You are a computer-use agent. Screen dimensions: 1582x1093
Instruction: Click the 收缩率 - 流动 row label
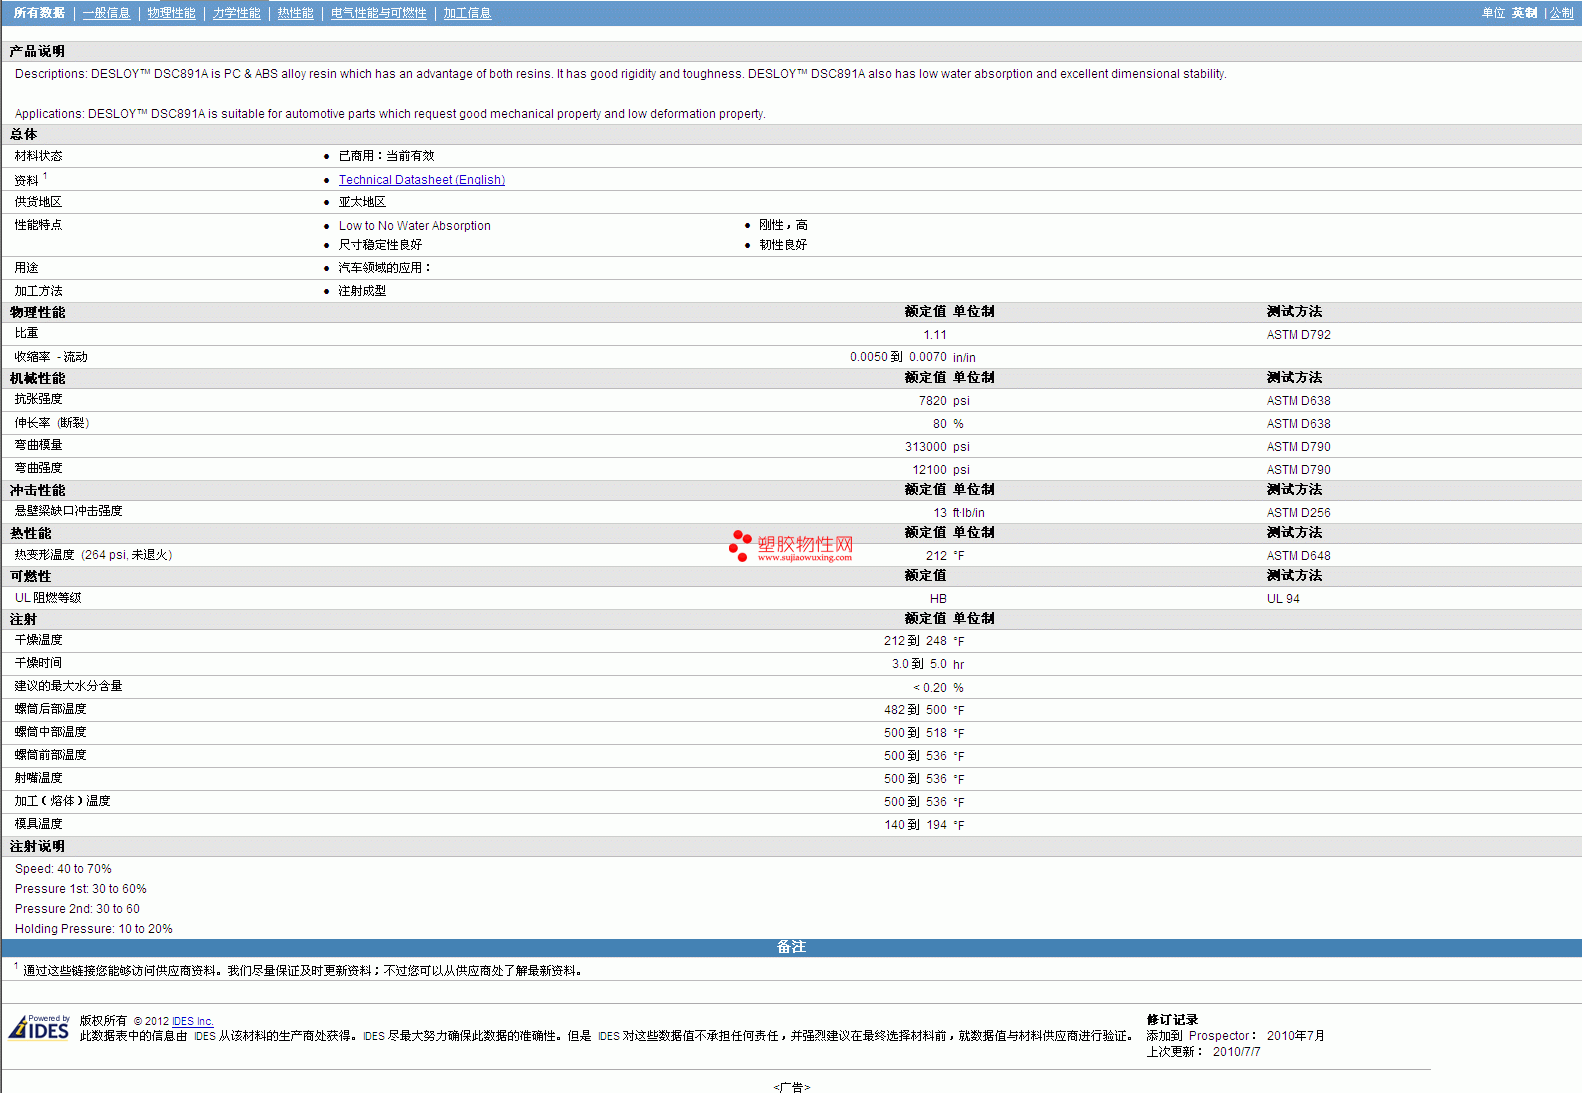51,357
